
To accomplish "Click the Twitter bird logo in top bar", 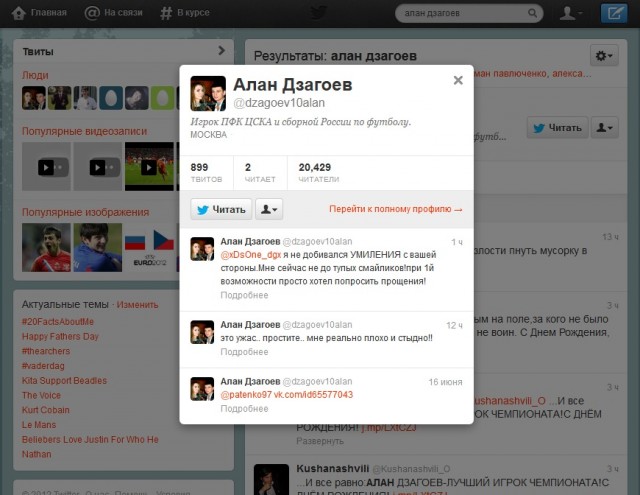I will pos(319,13).
